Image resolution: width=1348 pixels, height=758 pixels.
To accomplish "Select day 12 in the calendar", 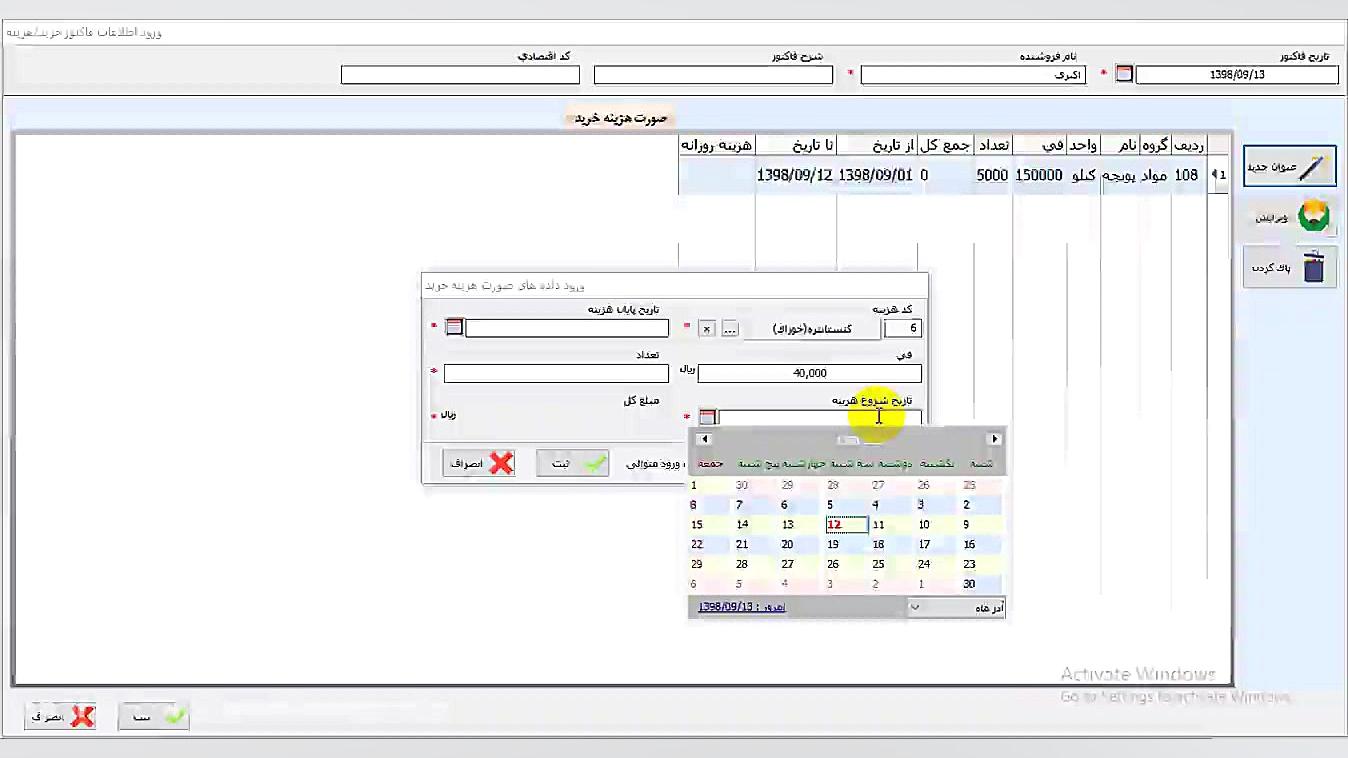I will 847,524.
